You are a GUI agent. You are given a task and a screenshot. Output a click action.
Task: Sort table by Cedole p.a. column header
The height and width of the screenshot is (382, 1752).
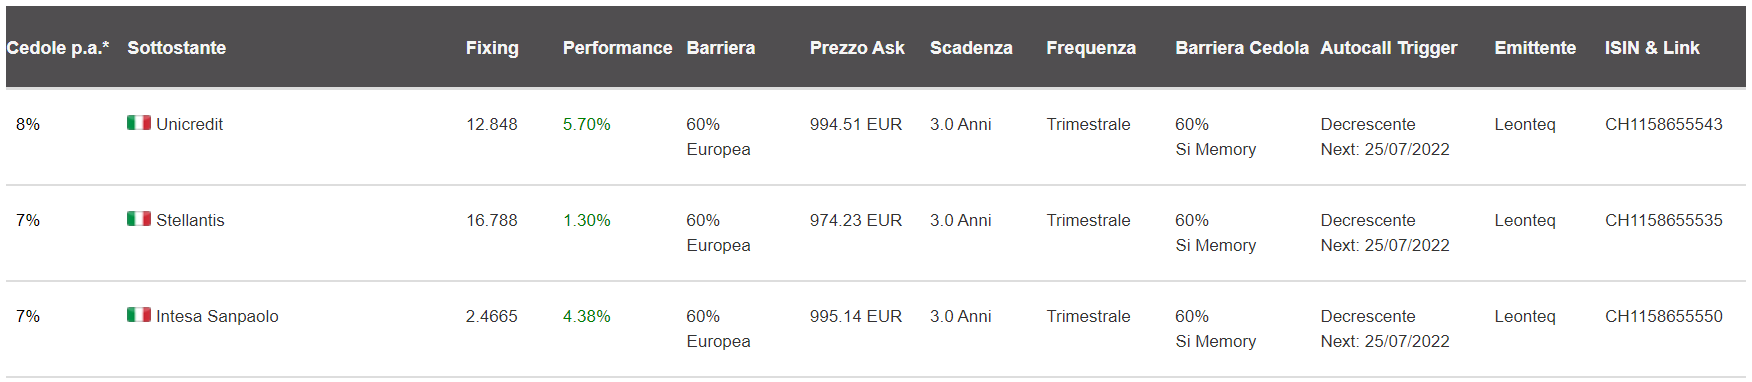58,48
